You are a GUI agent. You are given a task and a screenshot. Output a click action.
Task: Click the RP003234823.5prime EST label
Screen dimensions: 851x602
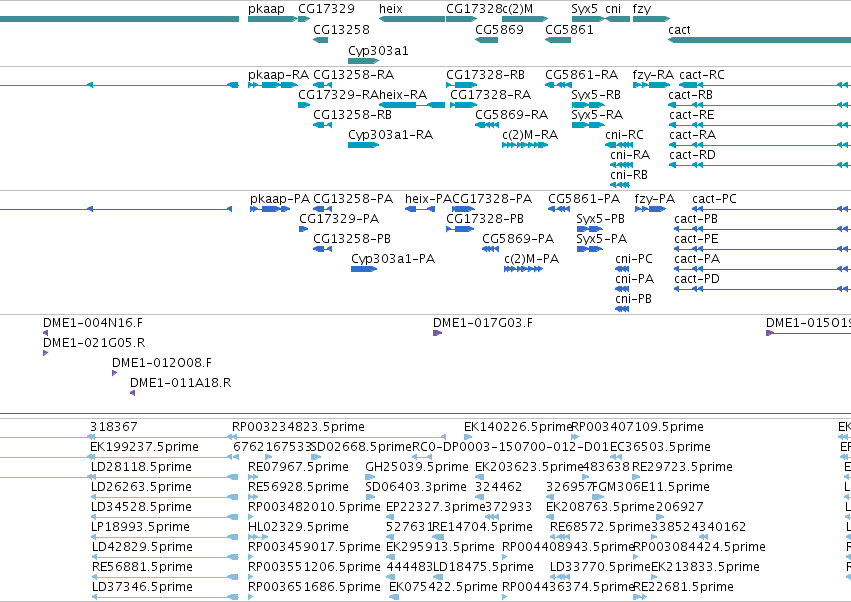click(298, 427)
